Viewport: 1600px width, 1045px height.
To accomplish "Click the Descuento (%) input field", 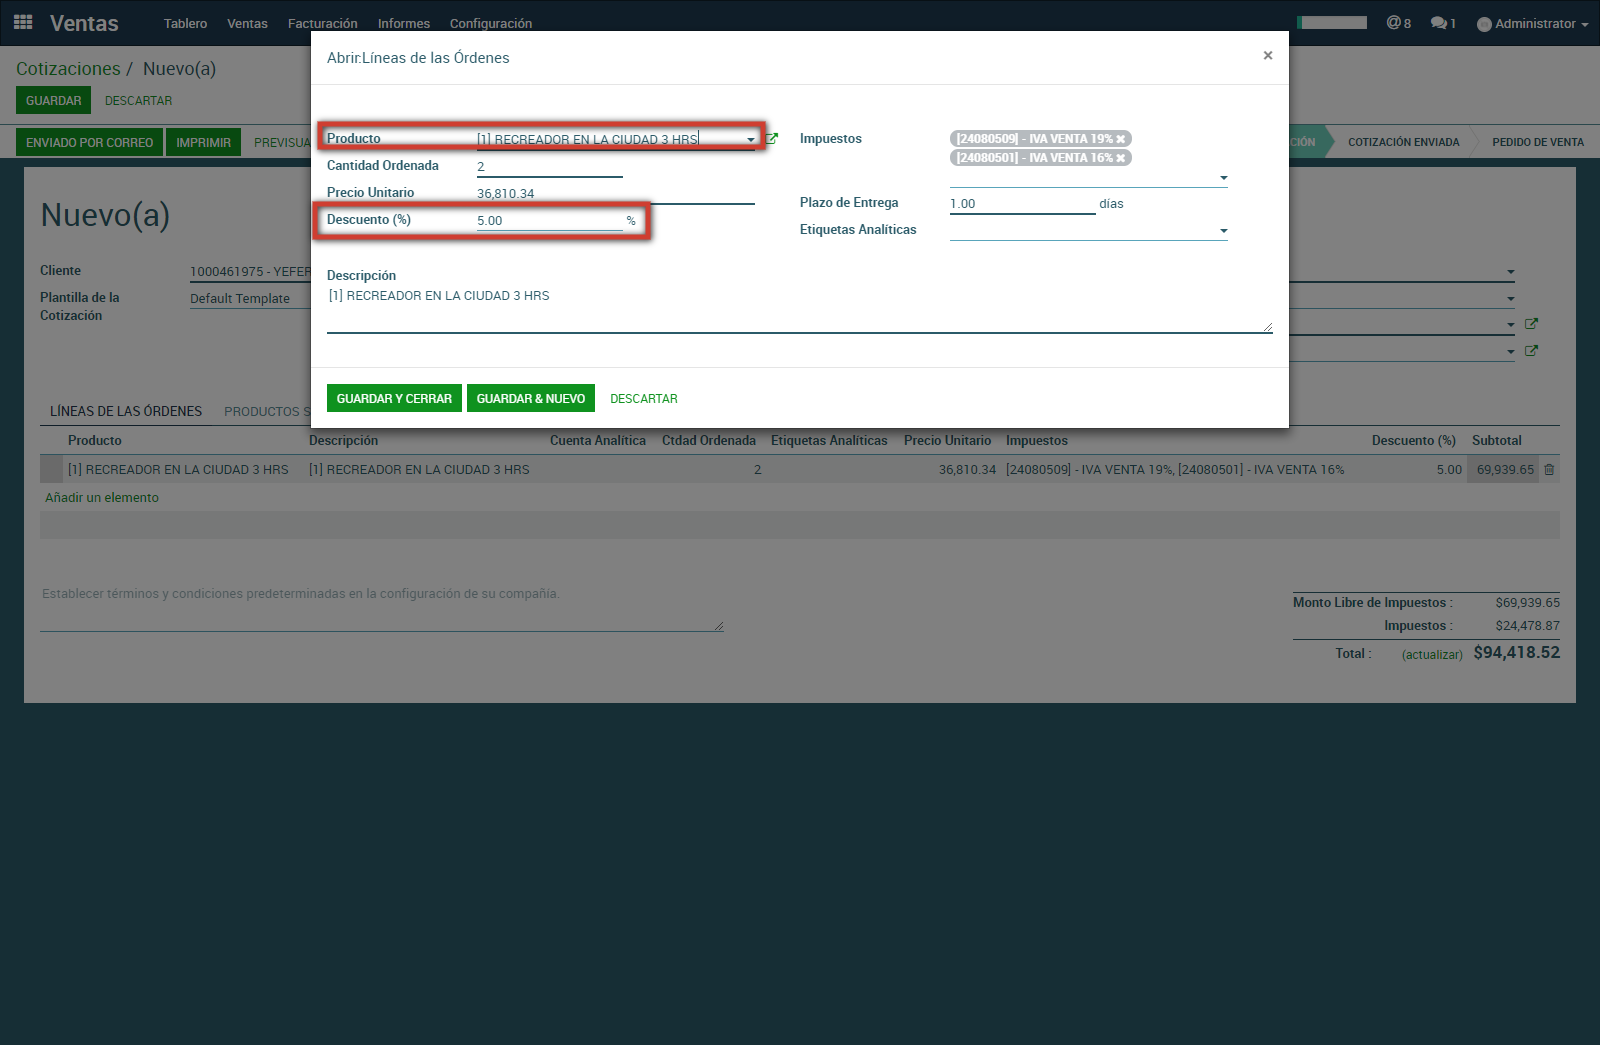I will 548,221.
